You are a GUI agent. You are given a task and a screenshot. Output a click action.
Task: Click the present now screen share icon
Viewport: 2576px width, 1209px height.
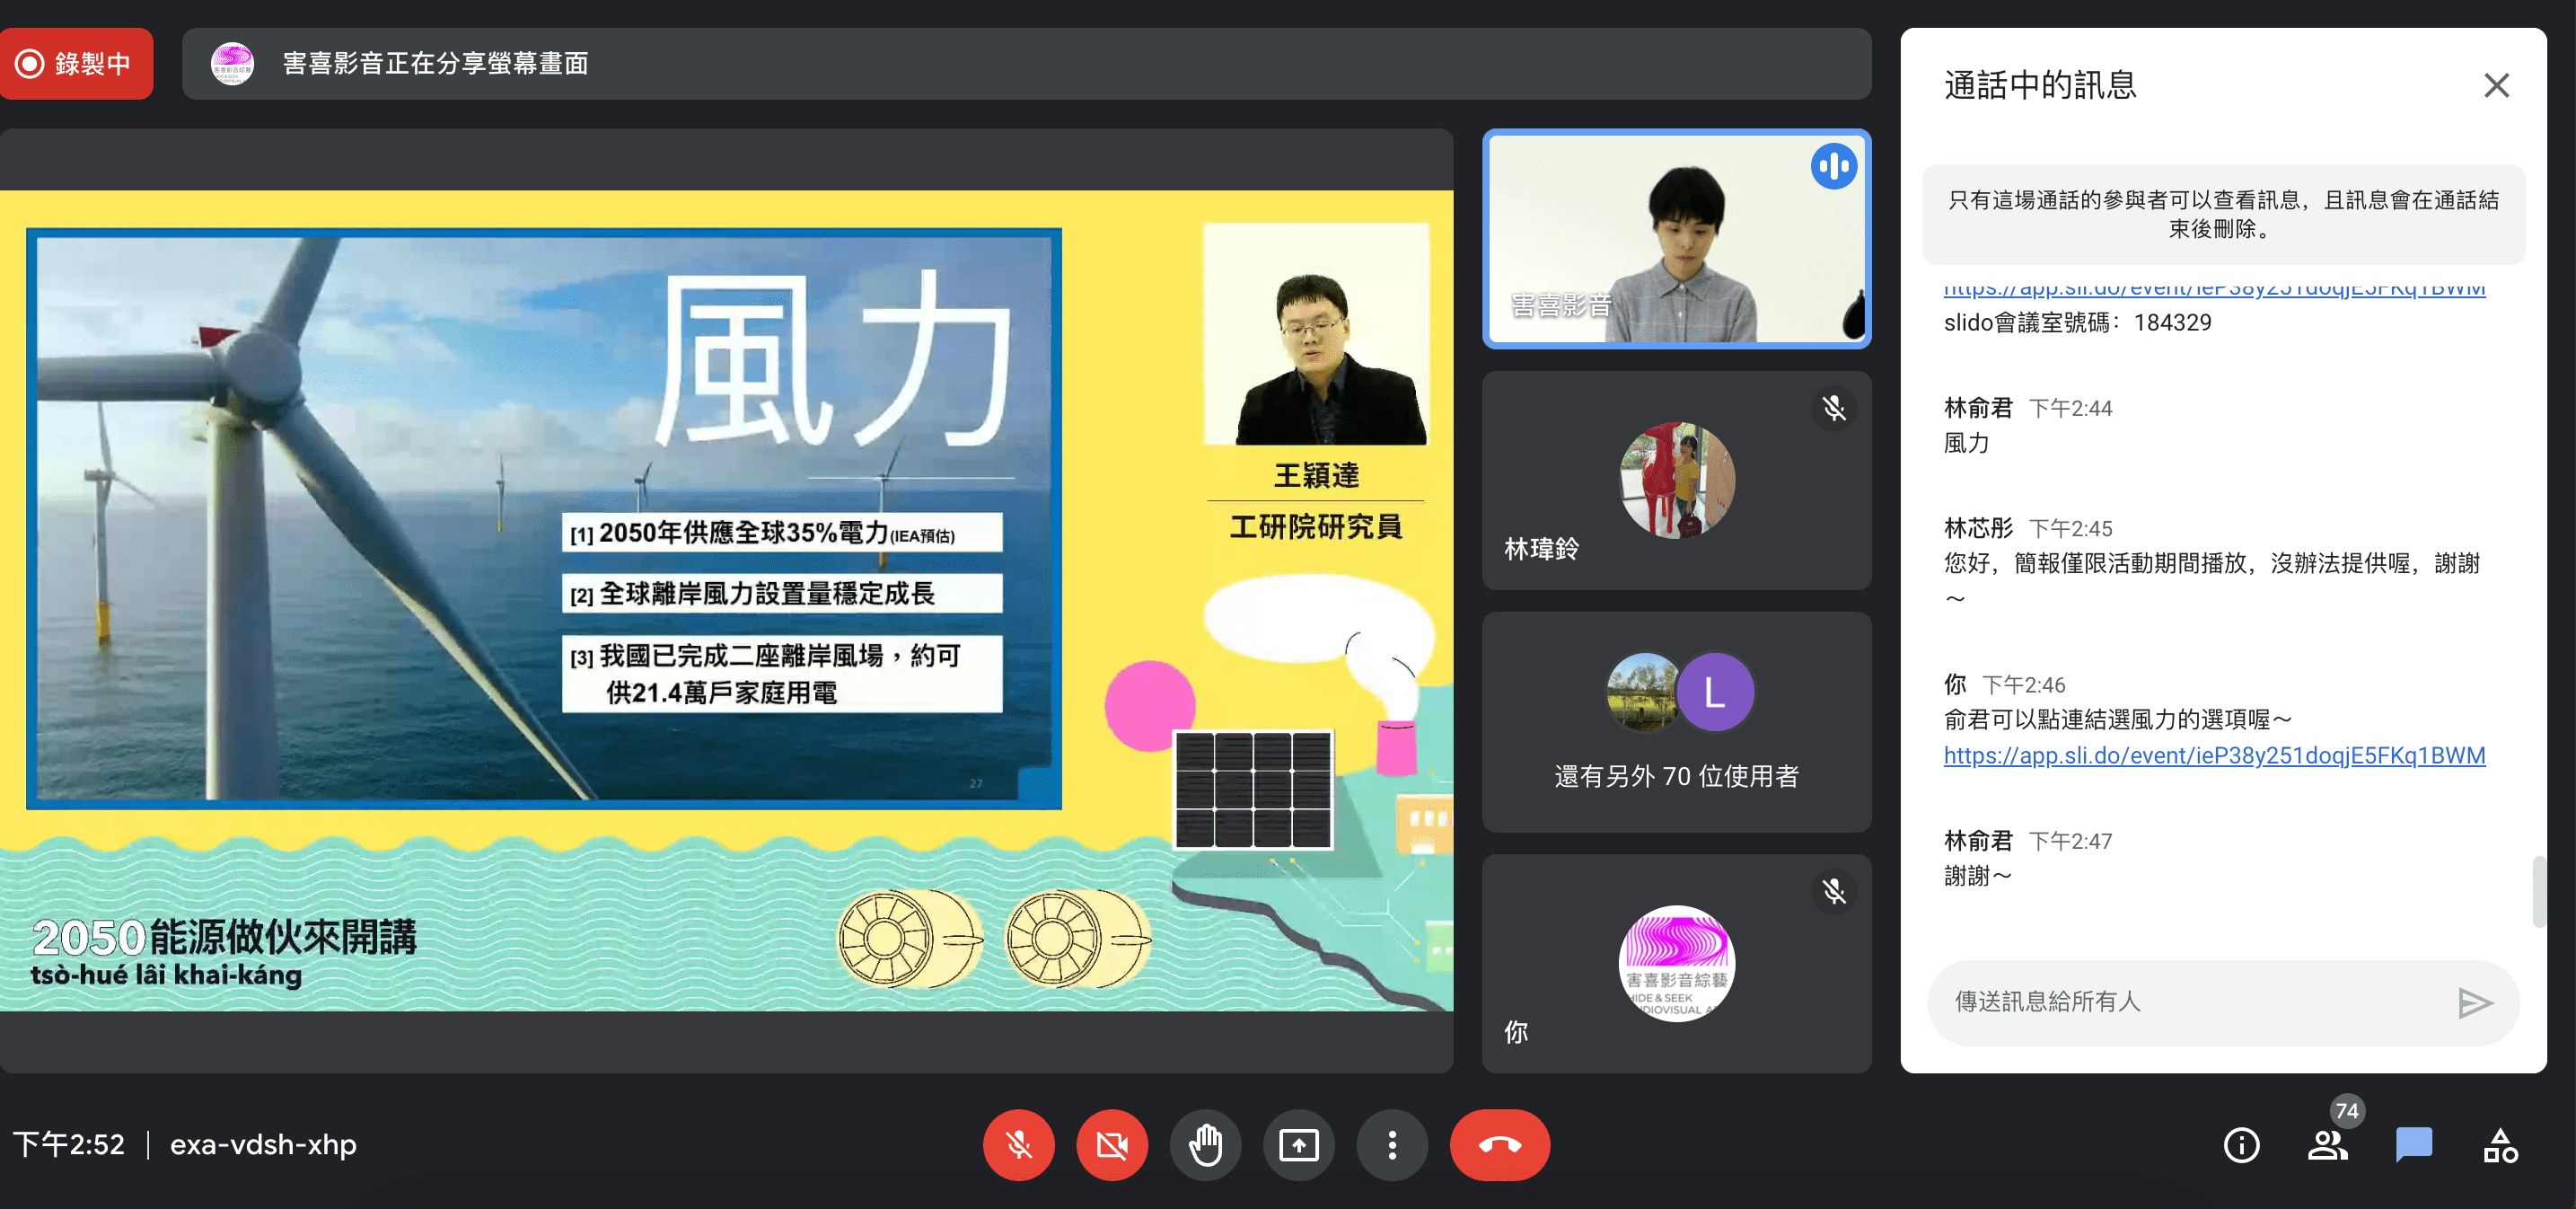[1298, 1144]
